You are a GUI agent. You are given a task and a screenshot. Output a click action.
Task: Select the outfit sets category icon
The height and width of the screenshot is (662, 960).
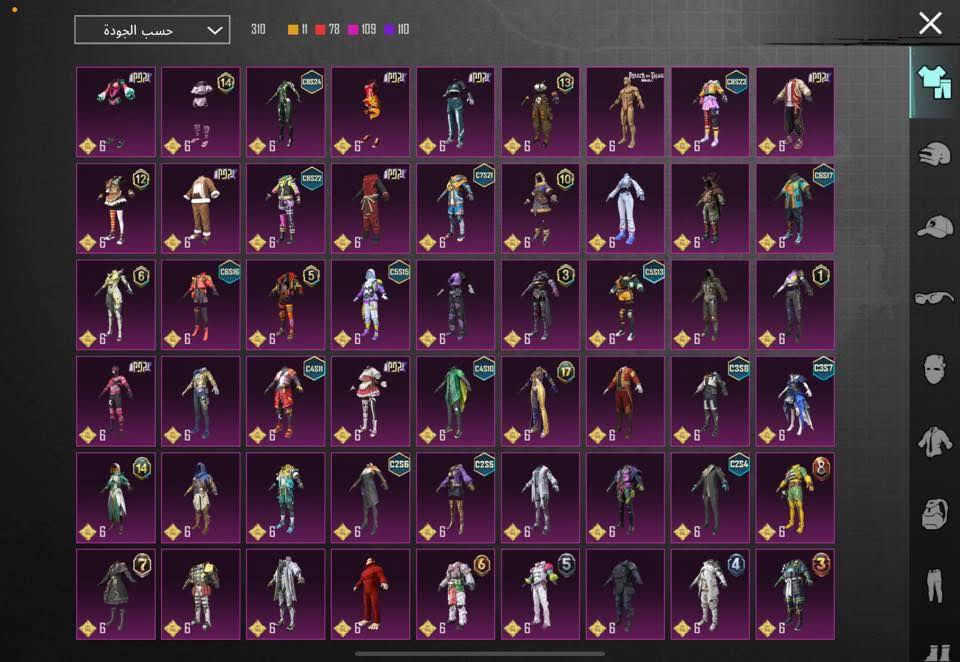click(933, 82)
